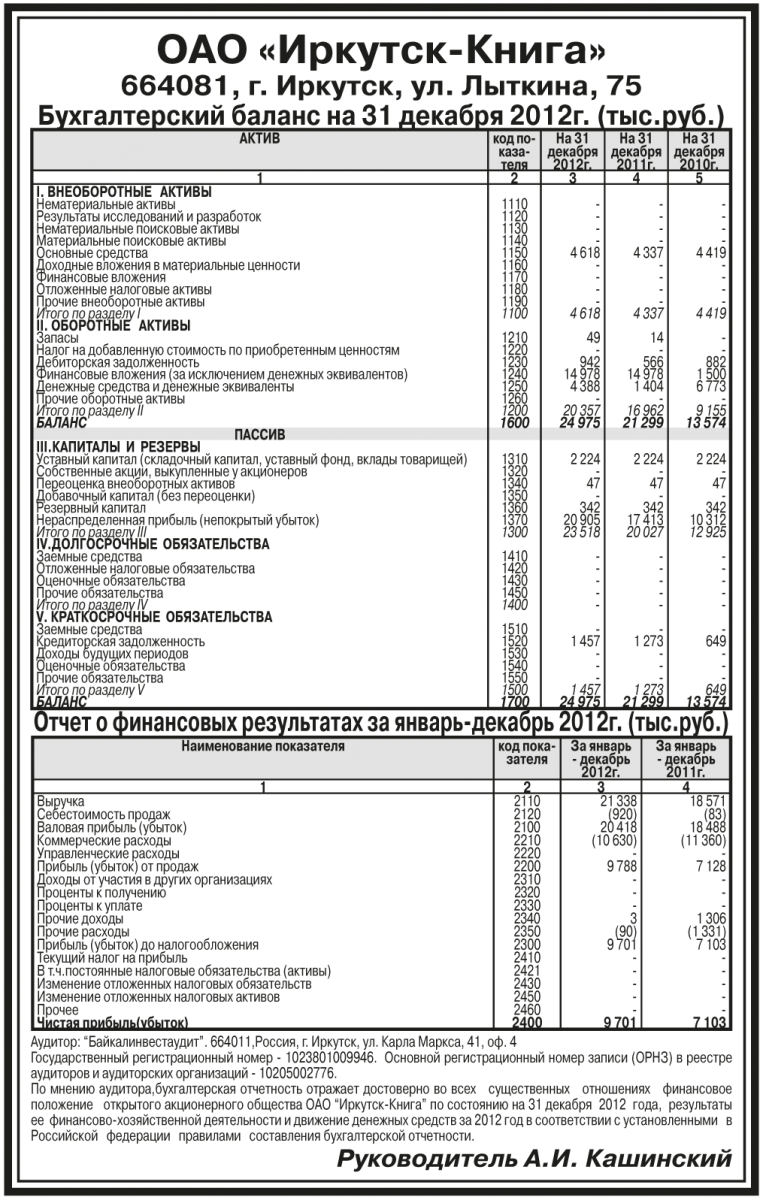763x1200 pixels.
Task: Click the Руководитель А.И. Кашинский signature line
Action: (x=534, y=1160)
